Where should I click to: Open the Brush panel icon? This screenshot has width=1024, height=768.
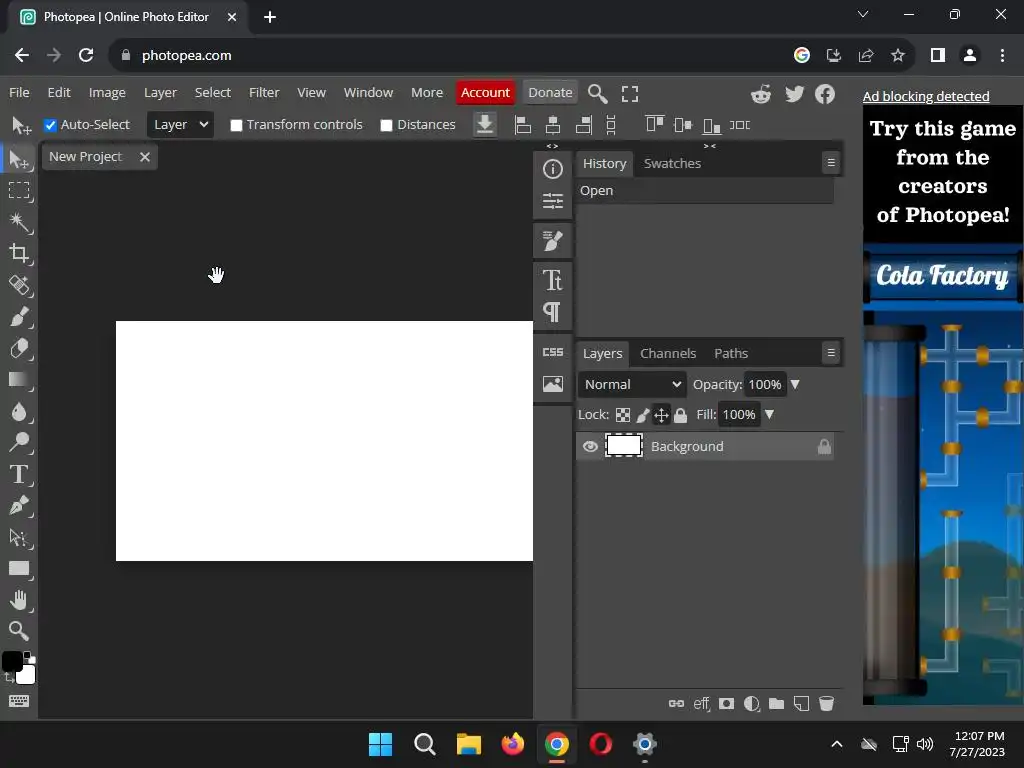(x=552, y=241)
